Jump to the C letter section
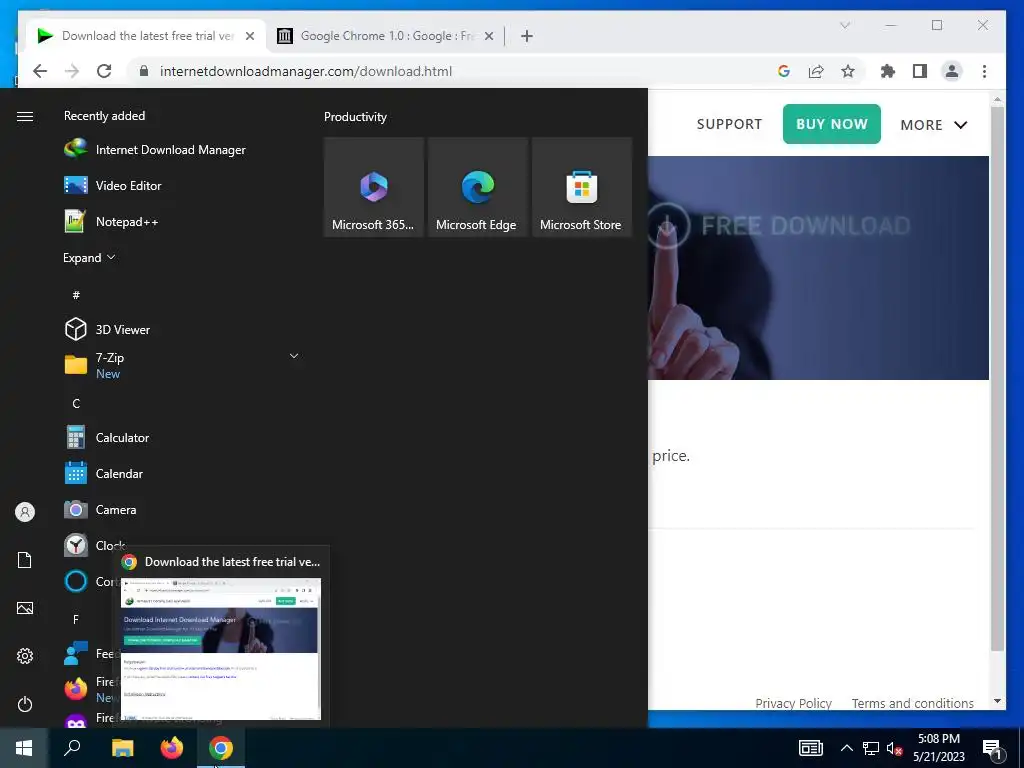This screenshot has width=1024, height=768. click(76, 404)
